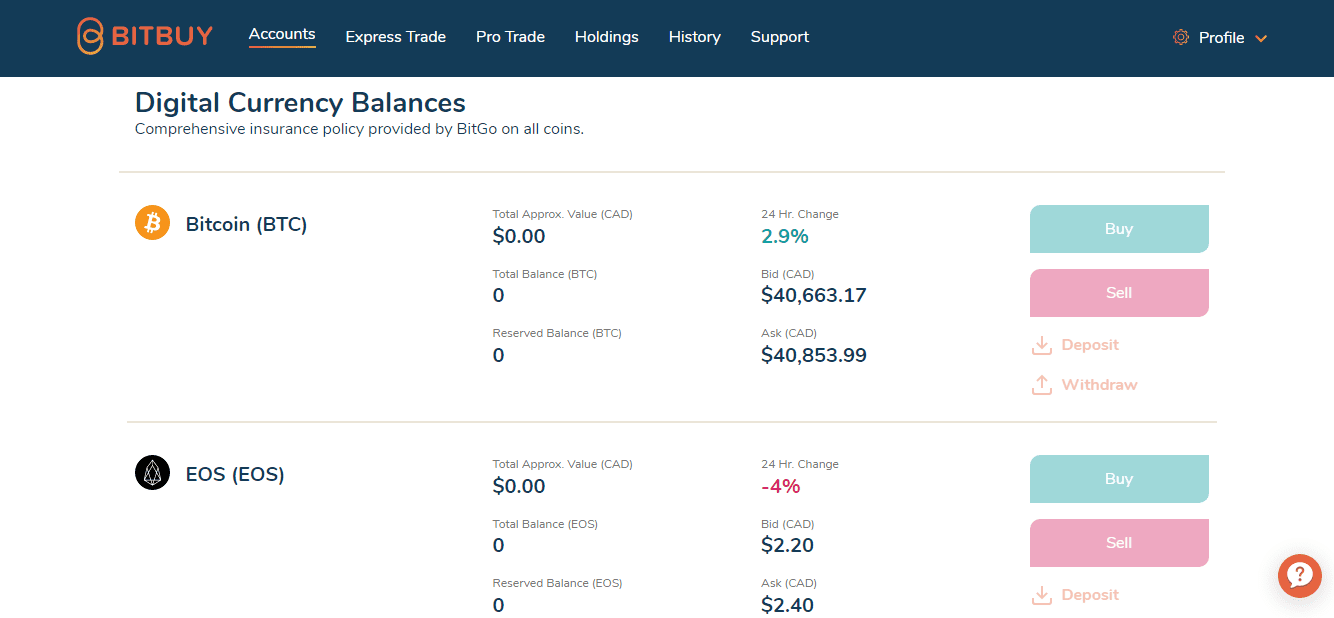Click the BitGo insurance policy note

pyautogui.click(x=359, y=129)
